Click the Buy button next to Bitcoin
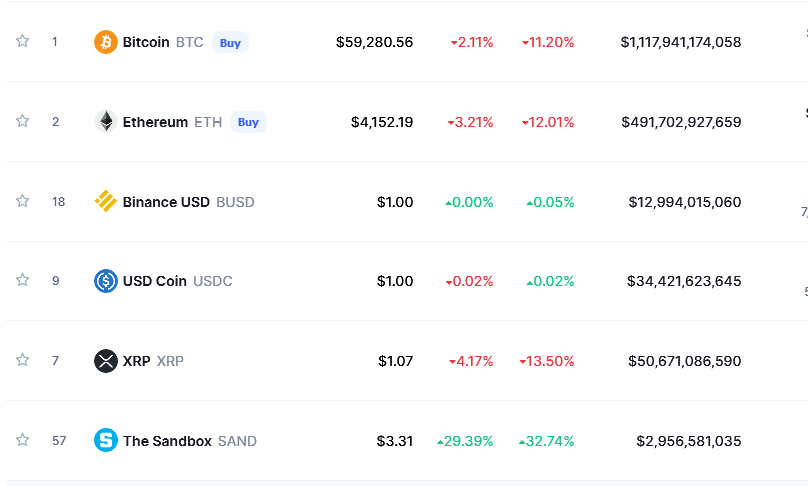The image size is (808, 486). click(x=230, y=42)
